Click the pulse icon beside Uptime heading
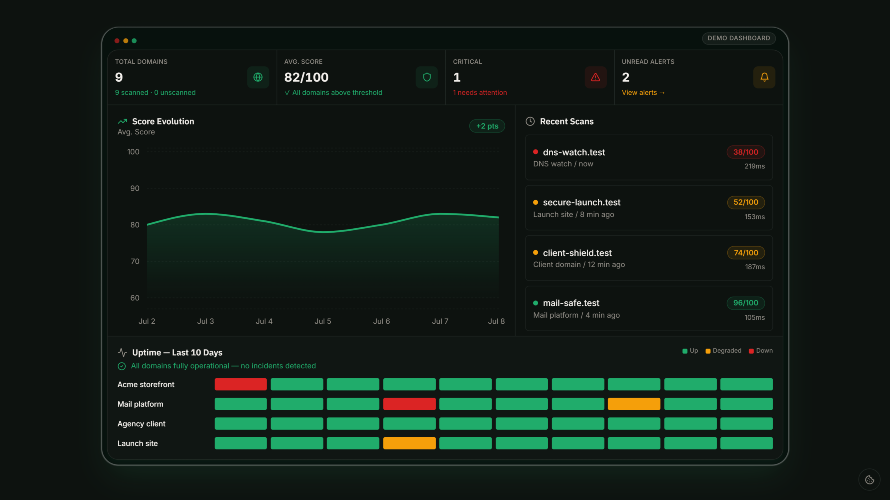This screenshot has width=890, height=500. click(122, 352)
